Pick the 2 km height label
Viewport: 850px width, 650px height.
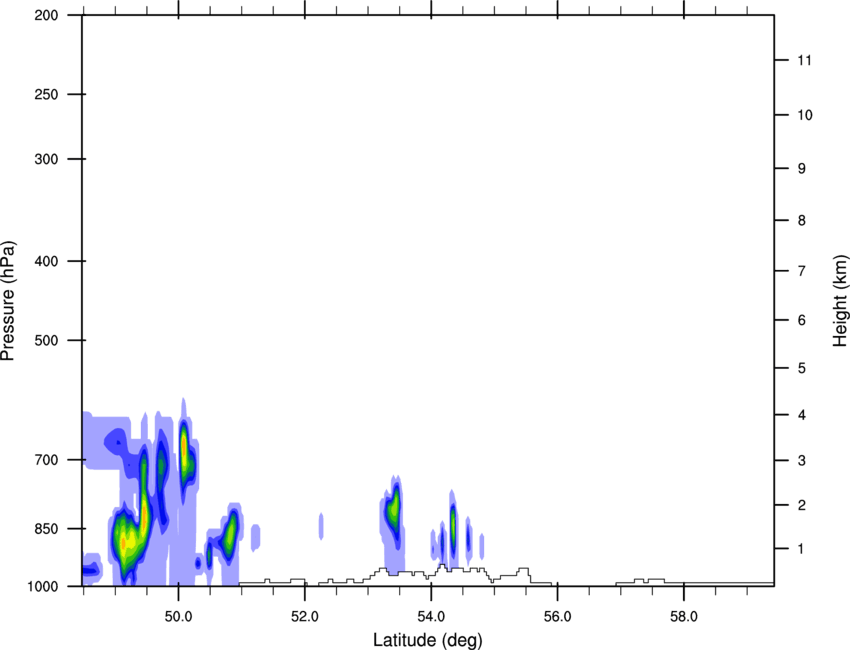tap(802, 505)
